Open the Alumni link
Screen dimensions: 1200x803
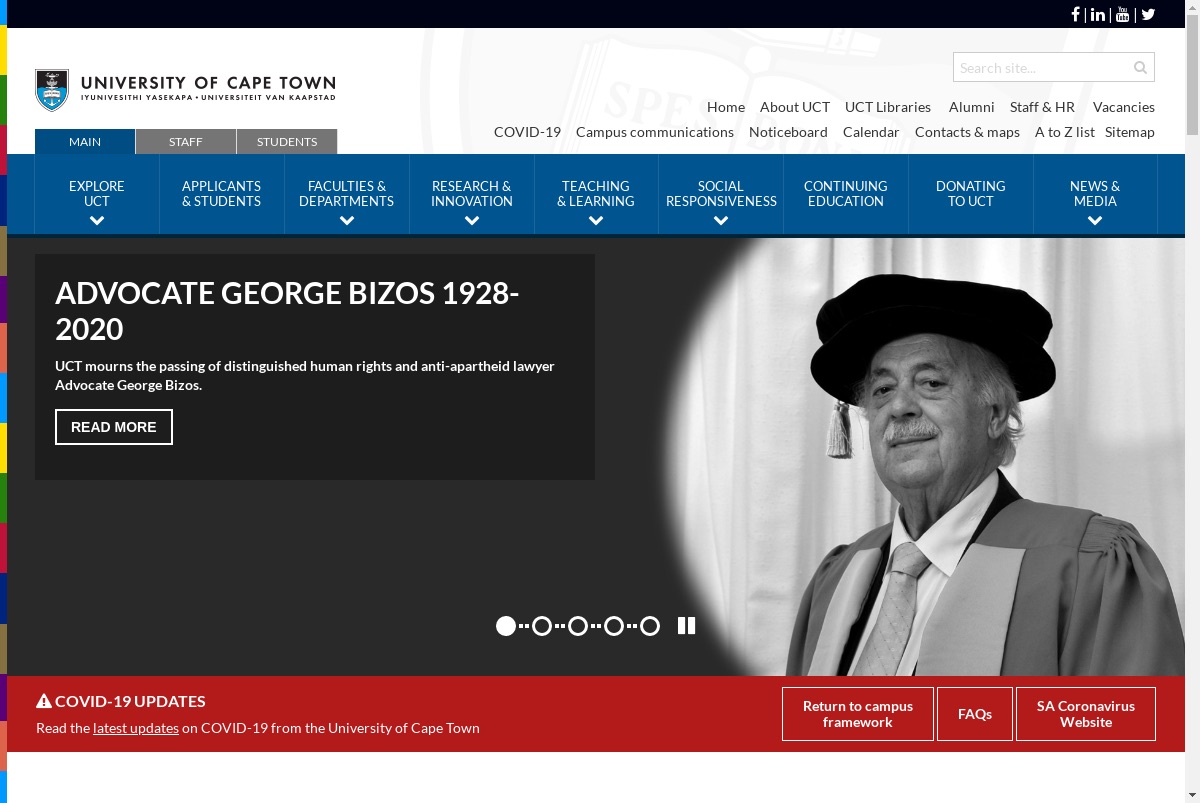click(x=972, y=107)
